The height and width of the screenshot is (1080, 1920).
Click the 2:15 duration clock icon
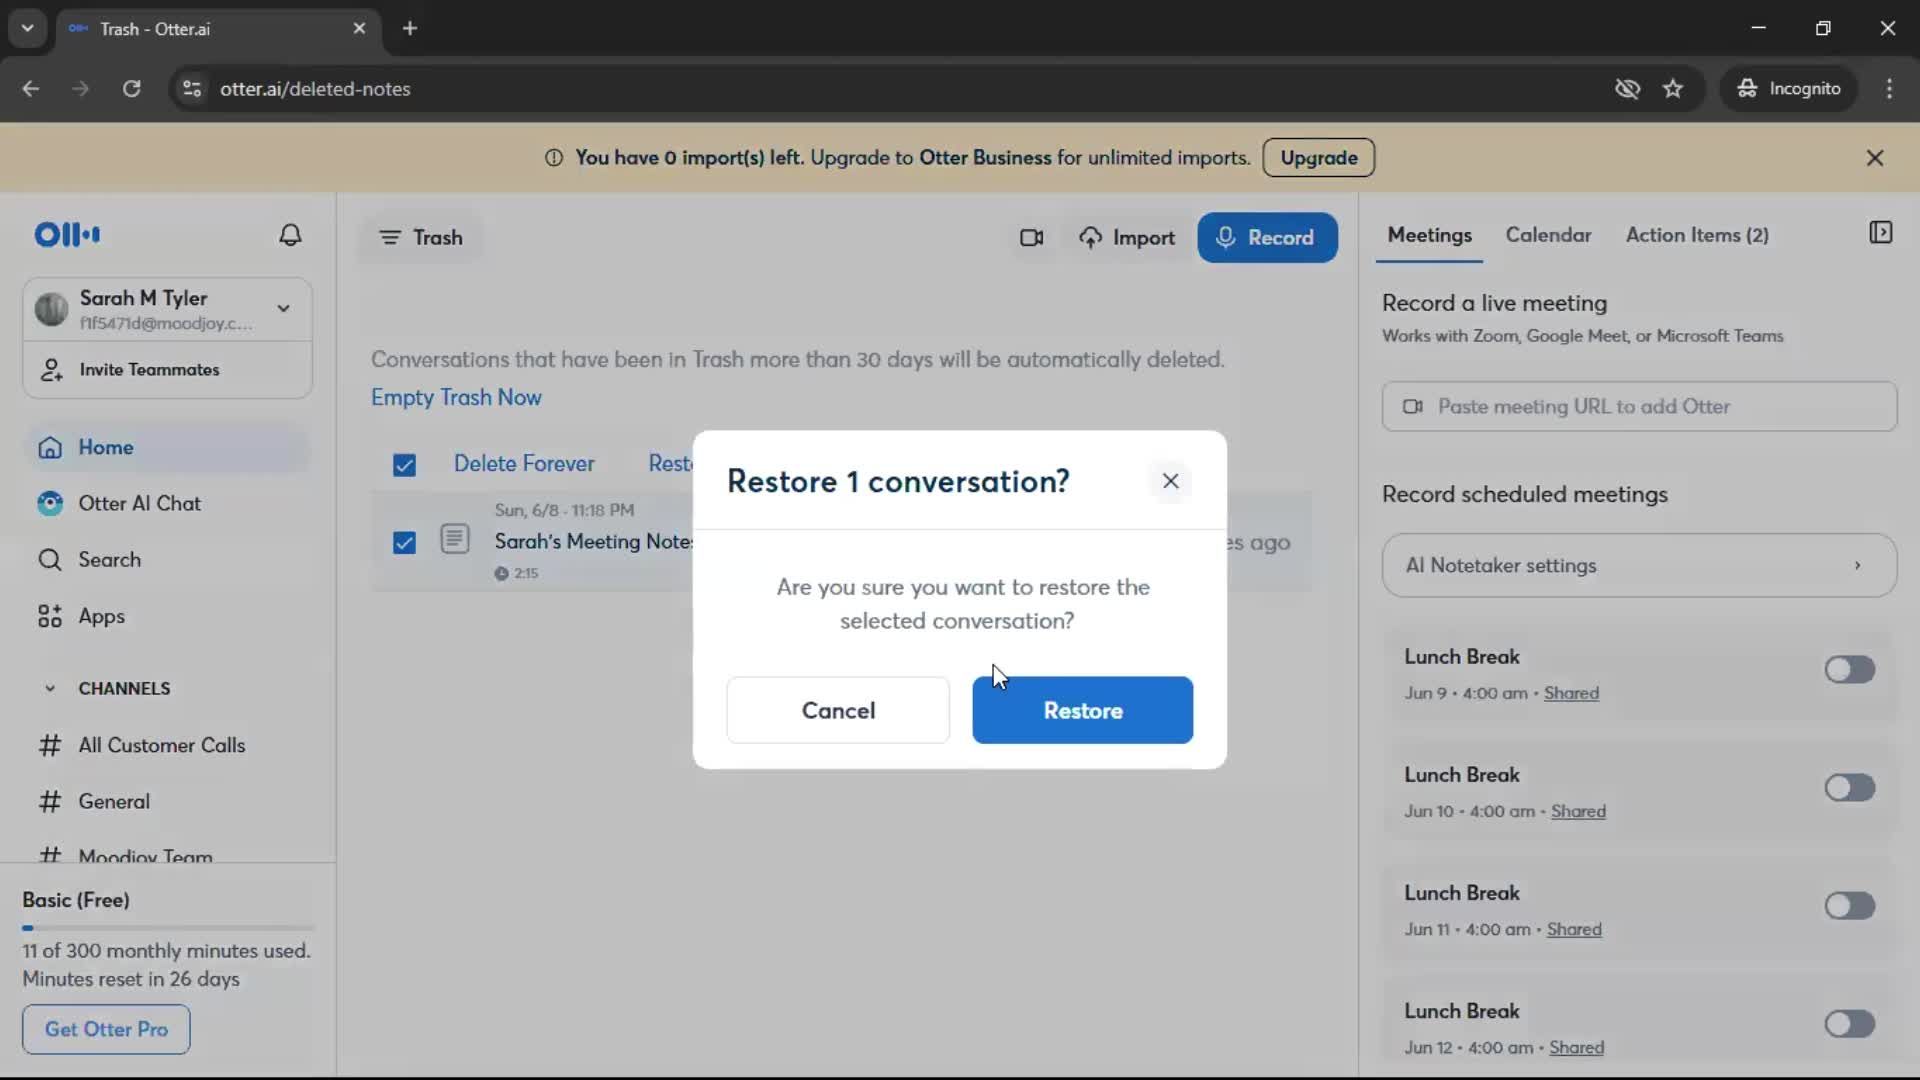[501, 574]
